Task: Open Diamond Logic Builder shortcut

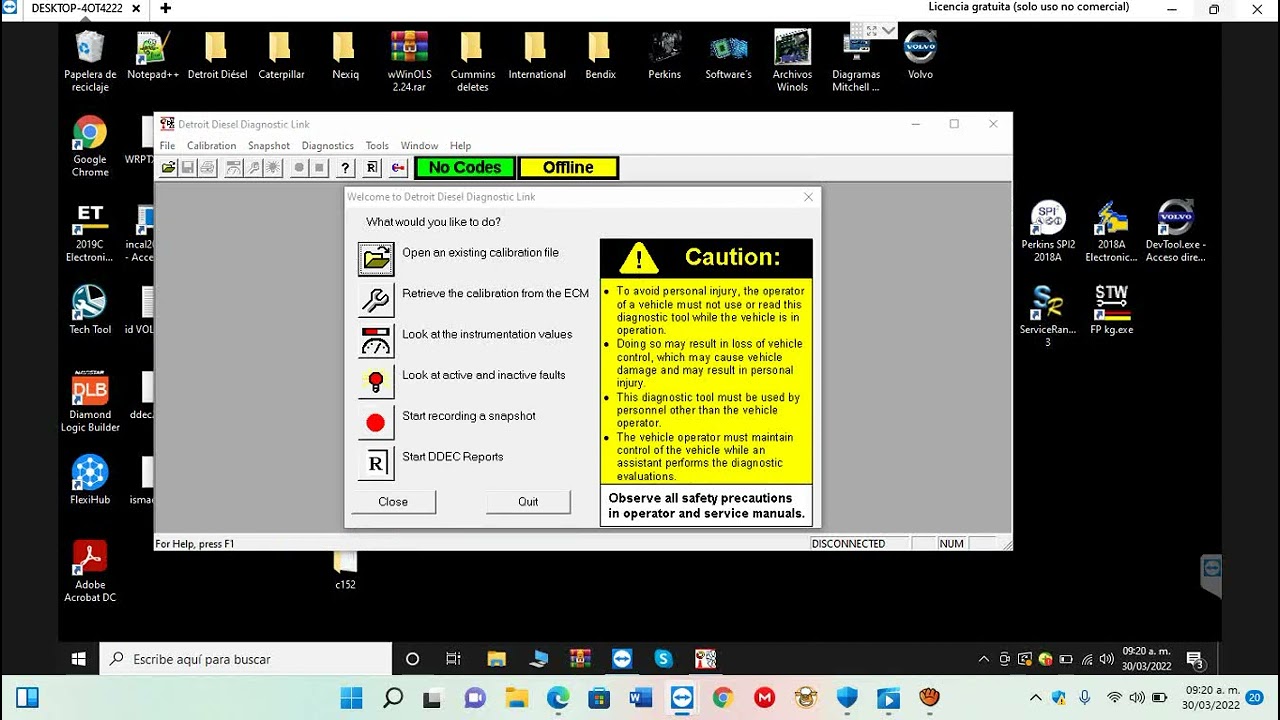Action: pyautogui.click(x=90, y=401)
